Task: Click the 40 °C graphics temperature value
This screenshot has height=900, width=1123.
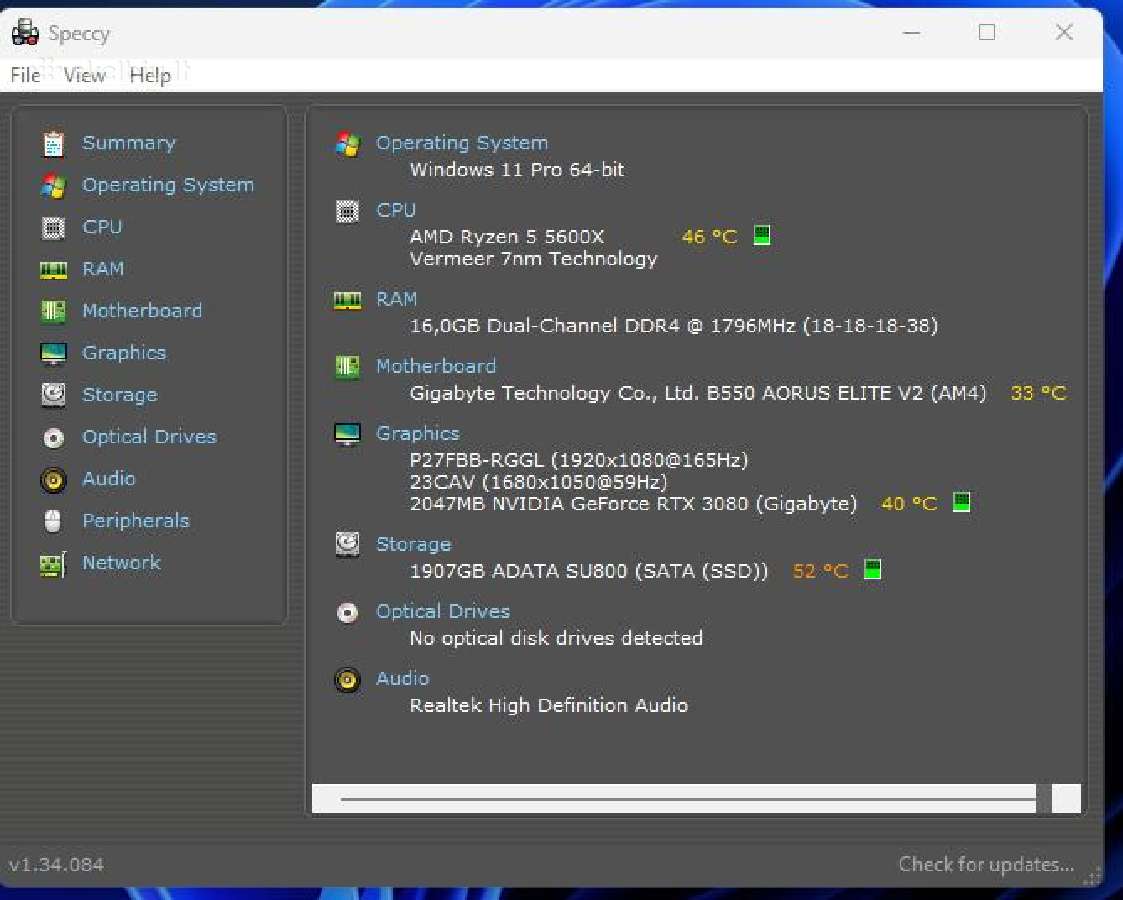Action: pyautogui.click(x=909, y=504)
